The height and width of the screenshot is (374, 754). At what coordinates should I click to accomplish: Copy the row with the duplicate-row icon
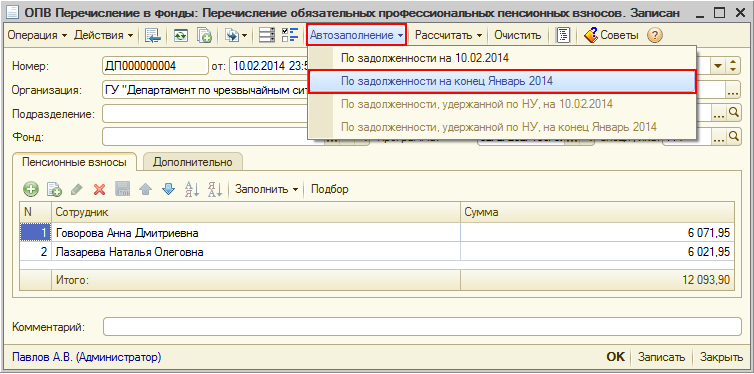(x=54, y=189)
